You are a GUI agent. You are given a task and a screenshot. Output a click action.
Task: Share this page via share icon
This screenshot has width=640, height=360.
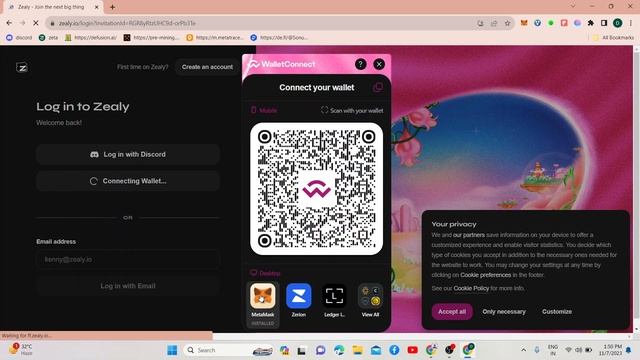tap(494, 23)
